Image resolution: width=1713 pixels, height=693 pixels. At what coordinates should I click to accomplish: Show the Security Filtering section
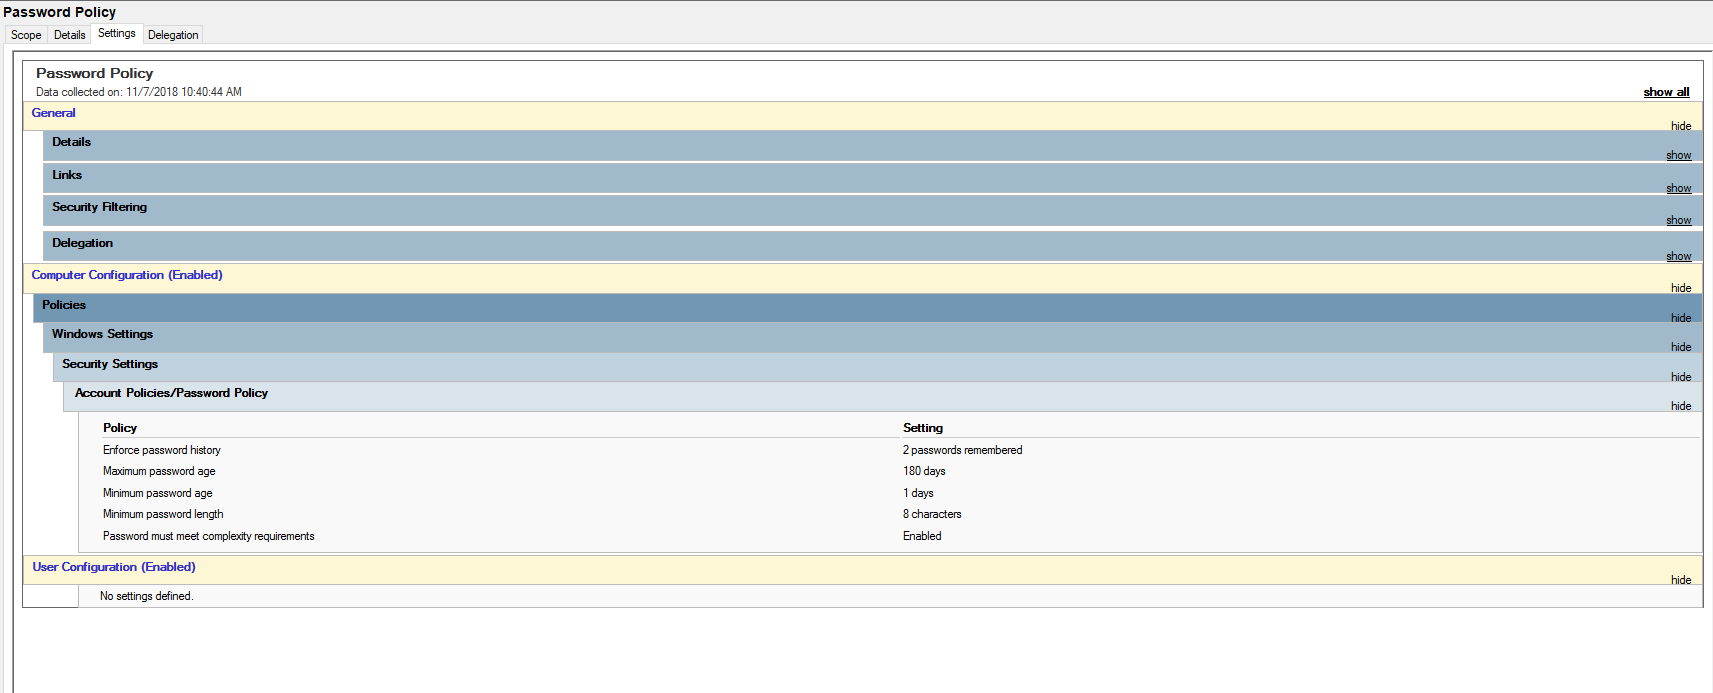1678,220
